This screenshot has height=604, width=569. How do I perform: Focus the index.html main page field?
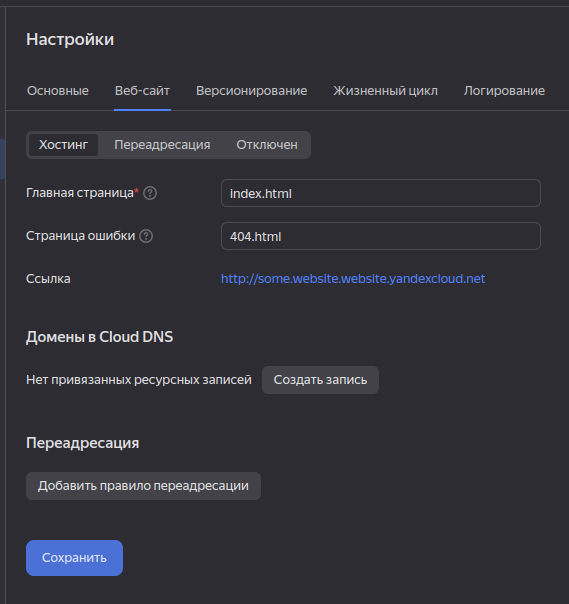coord(381,193)
